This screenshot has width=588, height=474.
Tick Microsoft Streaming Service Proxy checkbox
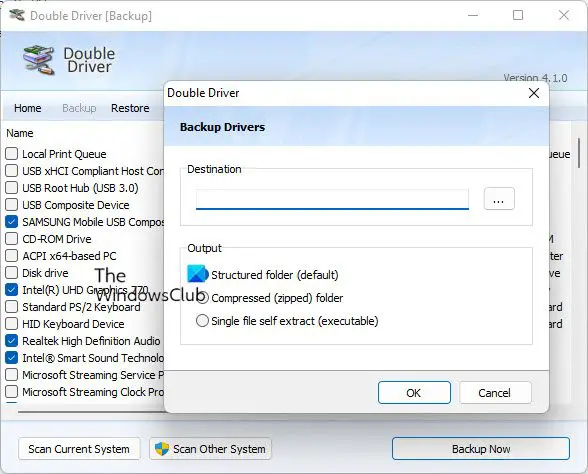pyautogui.click(x=12, y=375)
